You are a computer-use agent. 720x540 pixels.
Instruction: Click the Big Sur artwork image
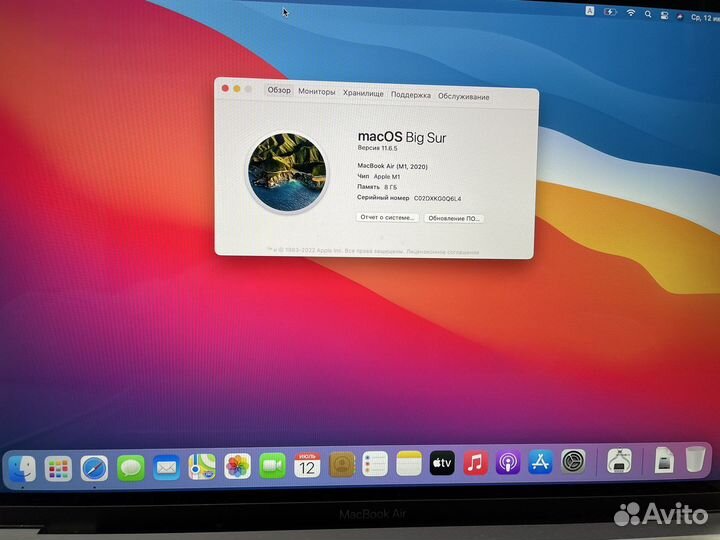click(x=287, y=172)
